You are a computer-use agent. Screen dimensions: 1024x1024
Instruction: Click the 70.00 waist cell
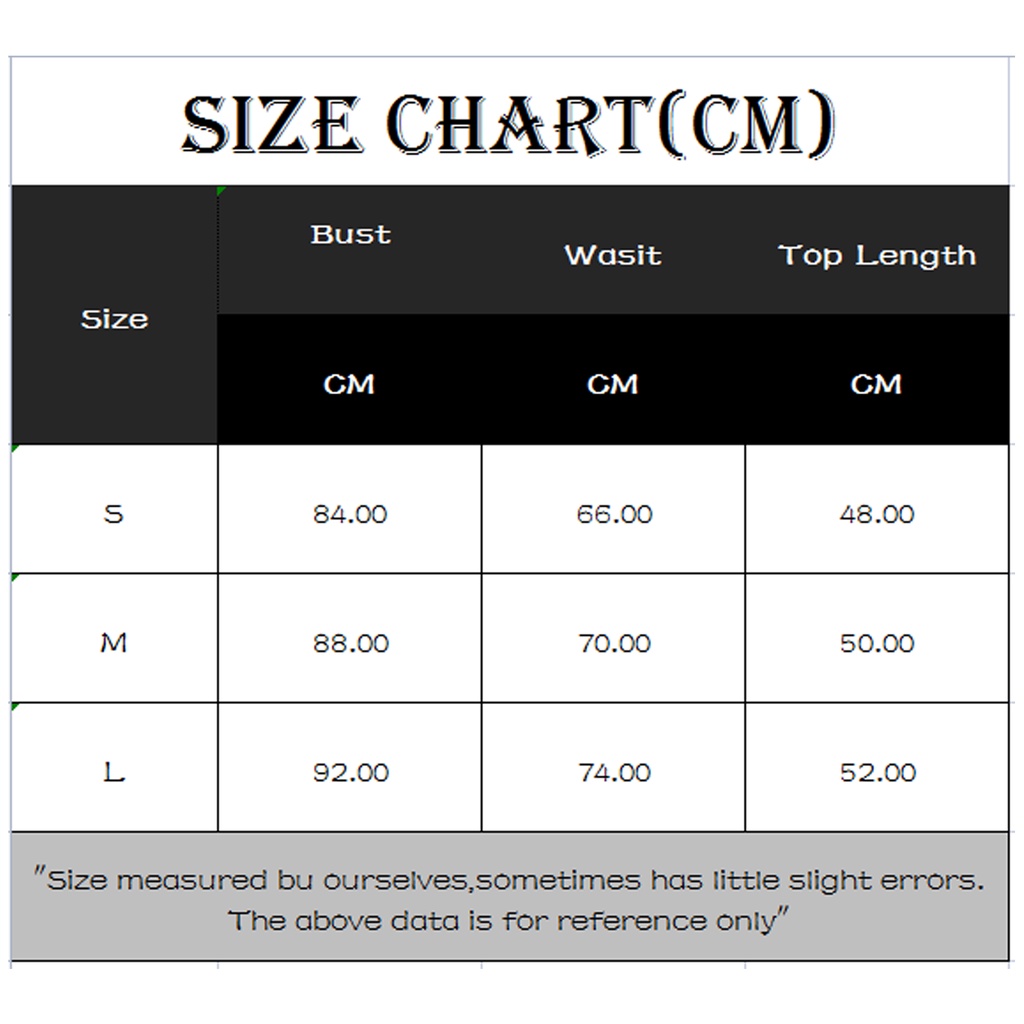pyautogui.click(x=614, y=643)
